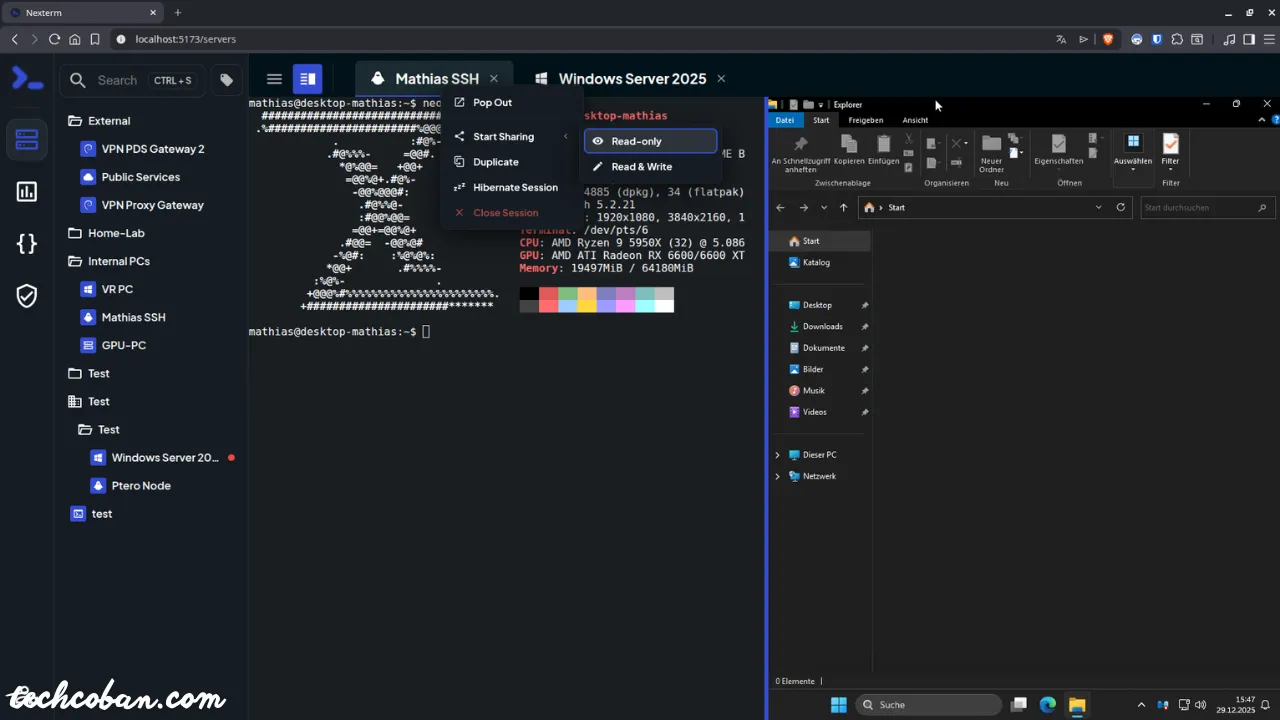This screenshot has width=1280, height=720.
Task: Click Explorer up-one-level arrow
Action: pyautogui.click(x=843, y=208)
